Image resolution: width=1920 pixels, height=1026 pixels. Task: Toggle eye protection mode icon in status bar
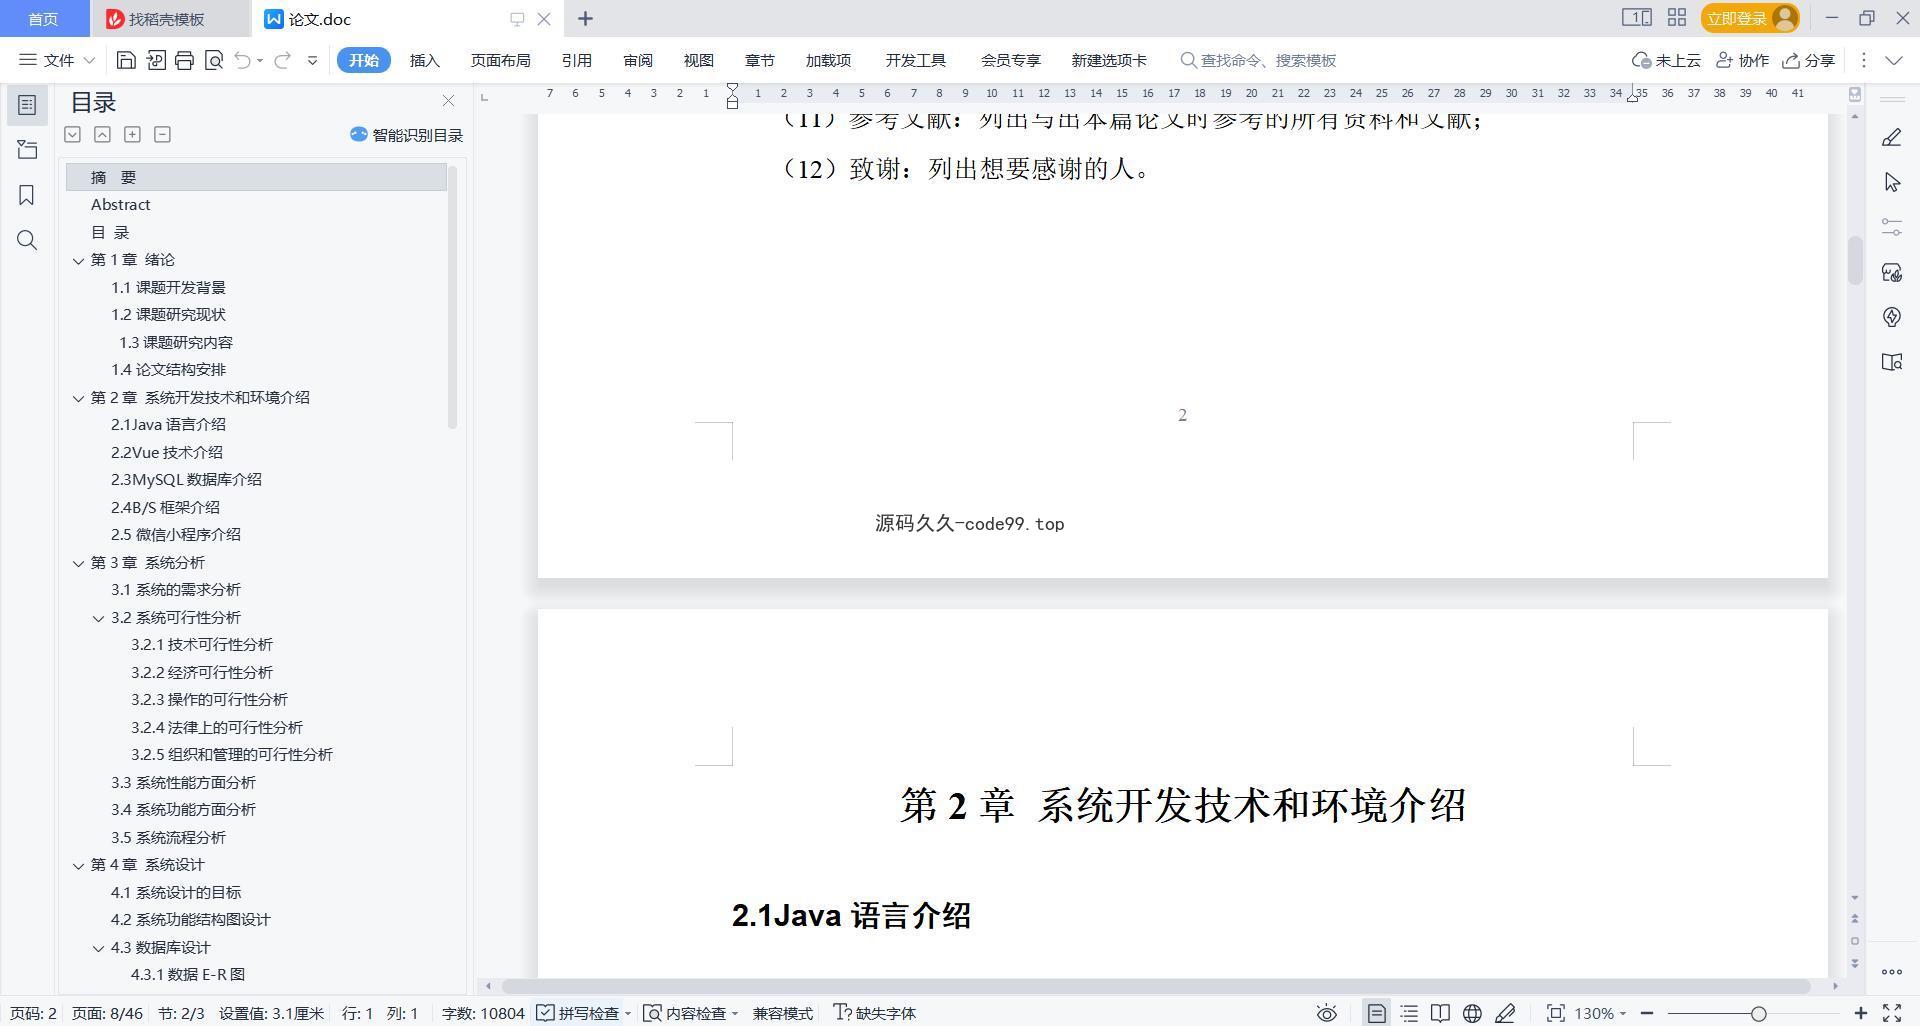pos(1326,1013)
